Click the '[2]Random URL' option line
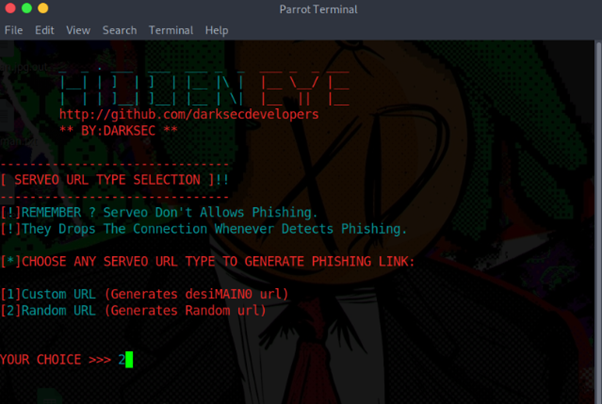 click(x=133, y=310)
